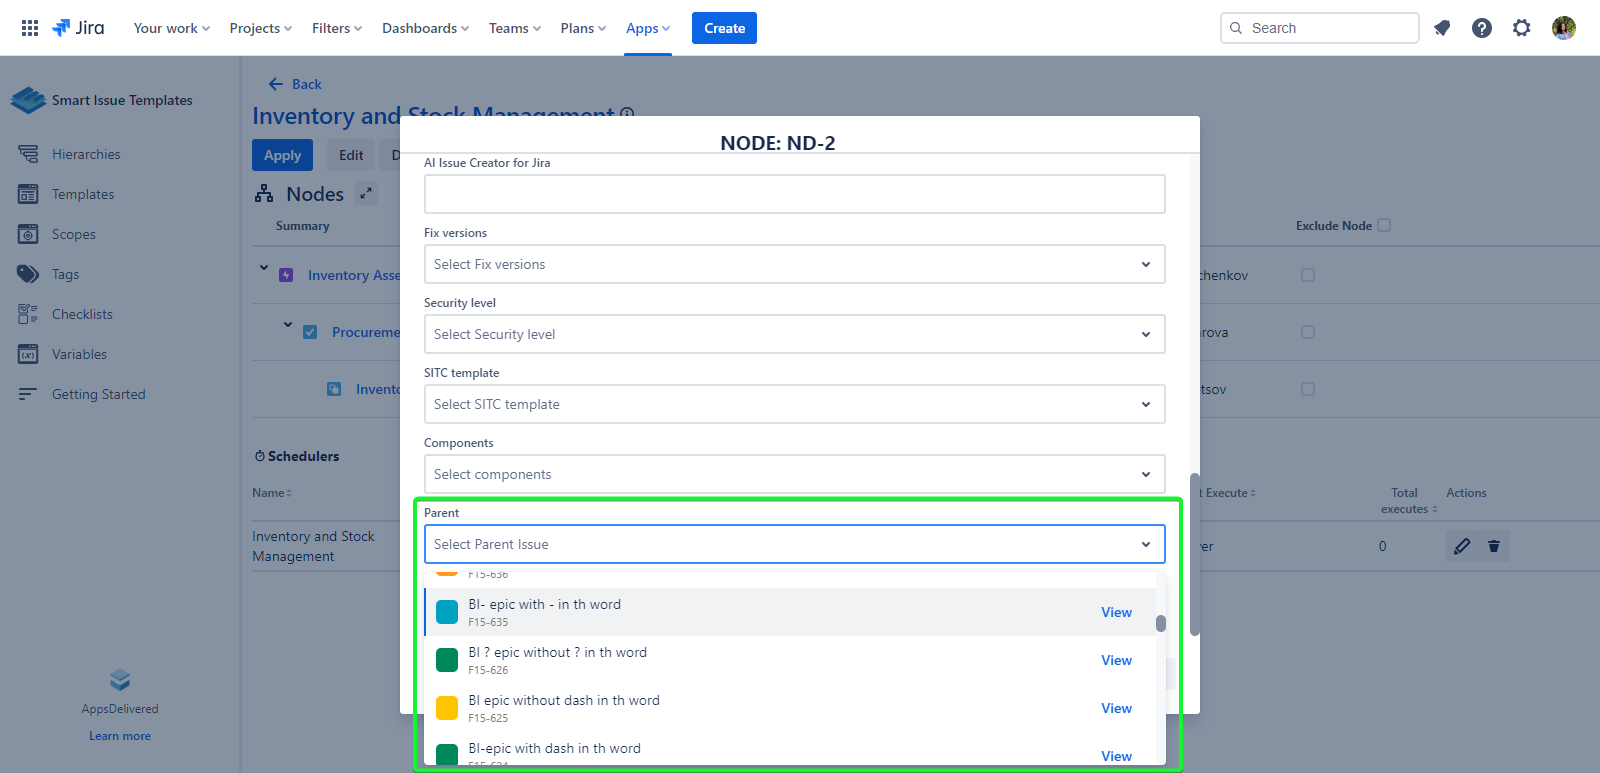Open the Projects menu

260,28
